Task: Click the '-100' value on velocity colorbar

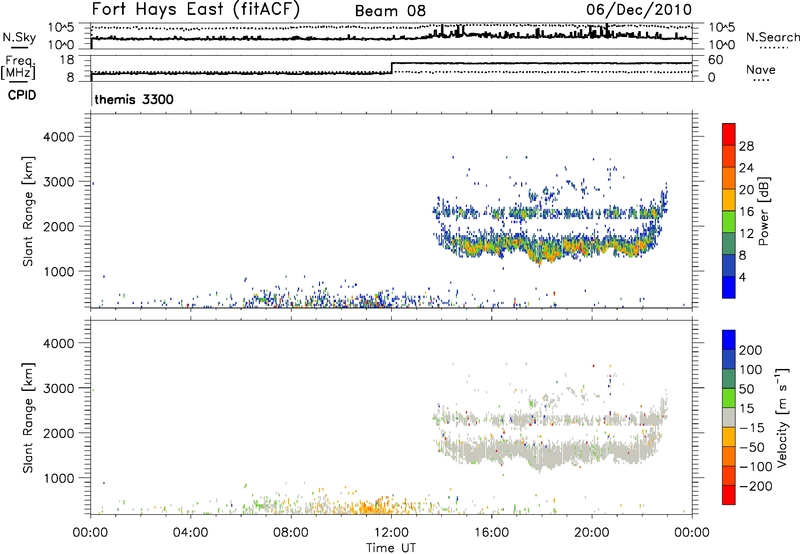Action: 756,467
